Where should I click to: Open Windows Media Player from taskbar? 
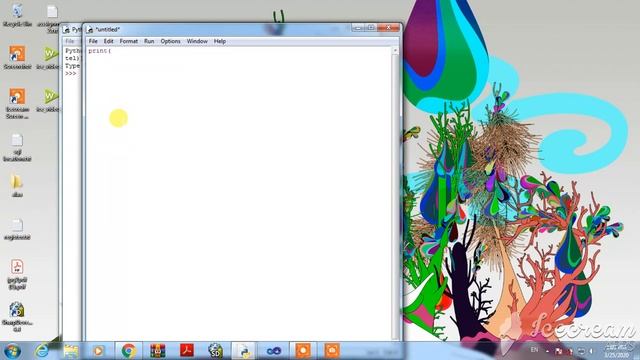coord(98,351)
